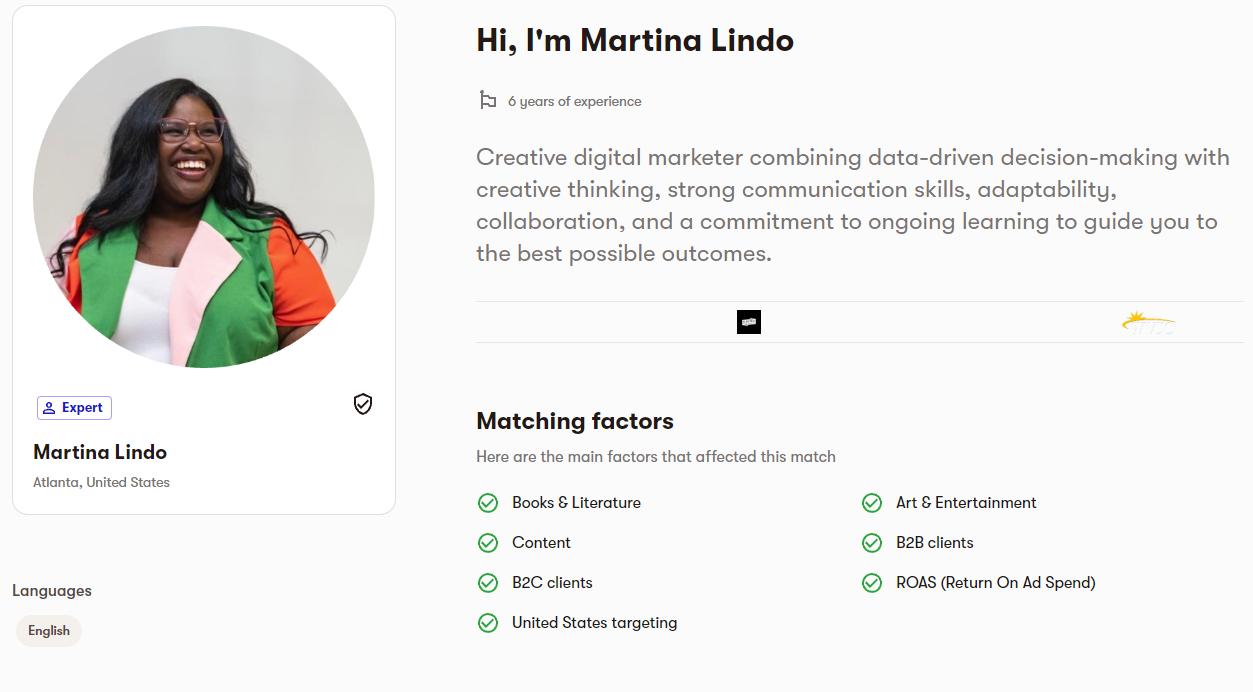Click the flag icon beside years of experience
The image size is (1253, 692).
pyautogui.click(x=488, y=100)
